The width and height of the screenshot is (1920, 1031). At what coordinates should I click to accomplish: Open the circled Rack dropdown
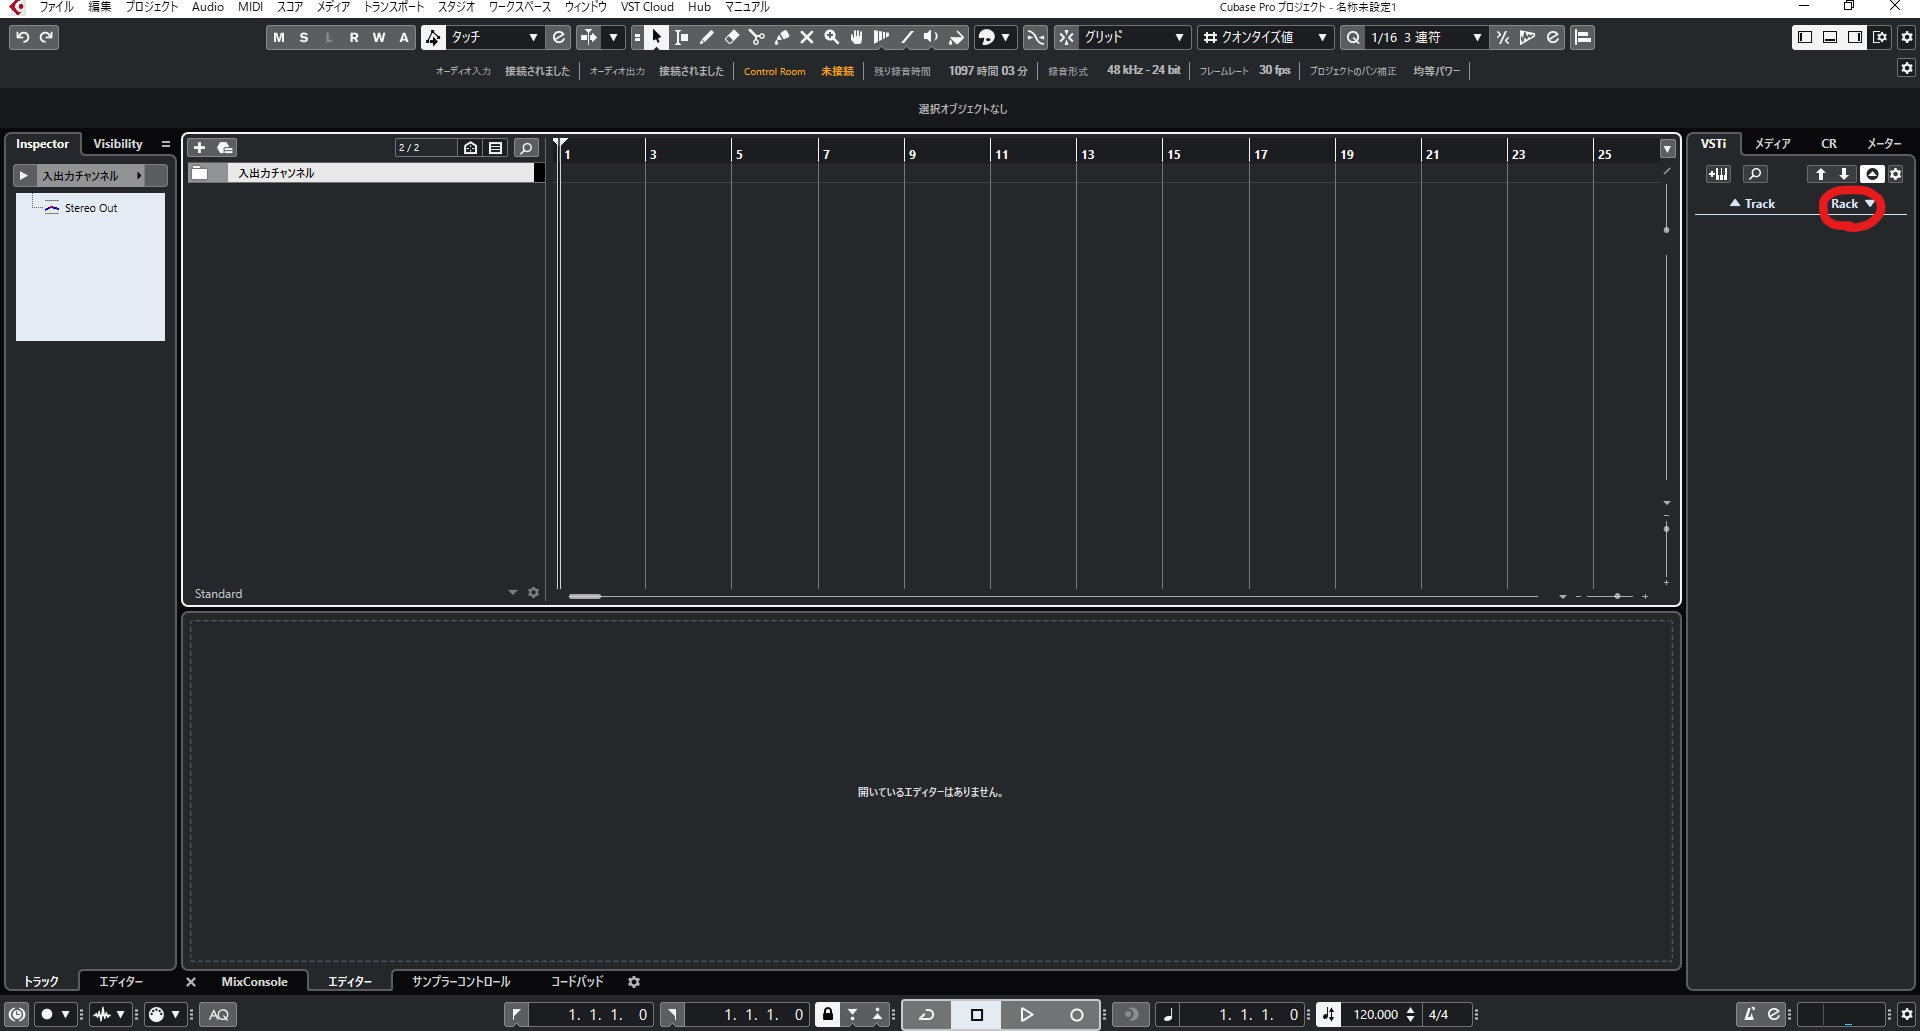click(1850, 203)
